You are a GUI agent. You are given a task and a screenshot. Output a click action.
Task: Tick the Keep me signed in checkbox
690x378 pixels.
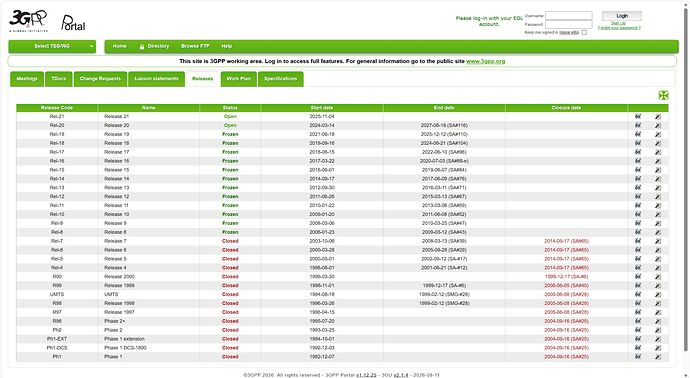pyautogui.click(x=584, y=33)
